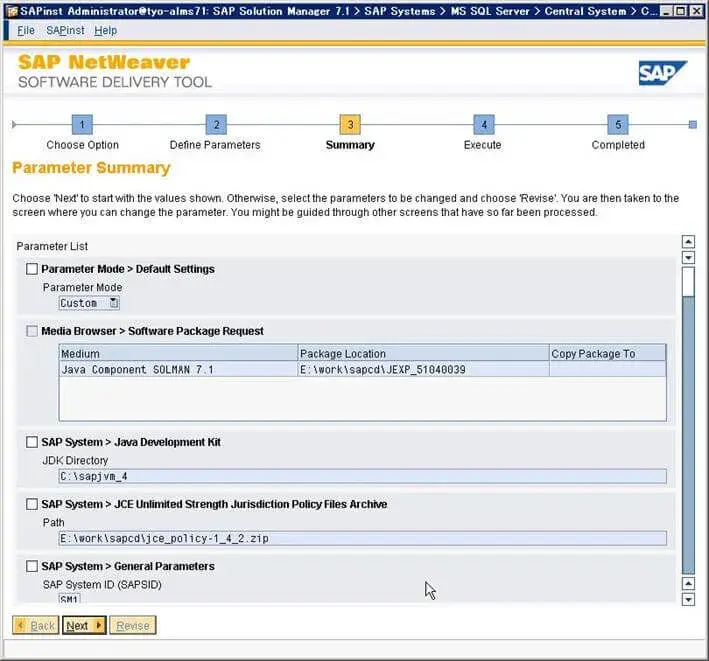Click the jce_policy-1_4_2.zip path field
Viewport: 709px width, 661px height.
click(363, 538)
